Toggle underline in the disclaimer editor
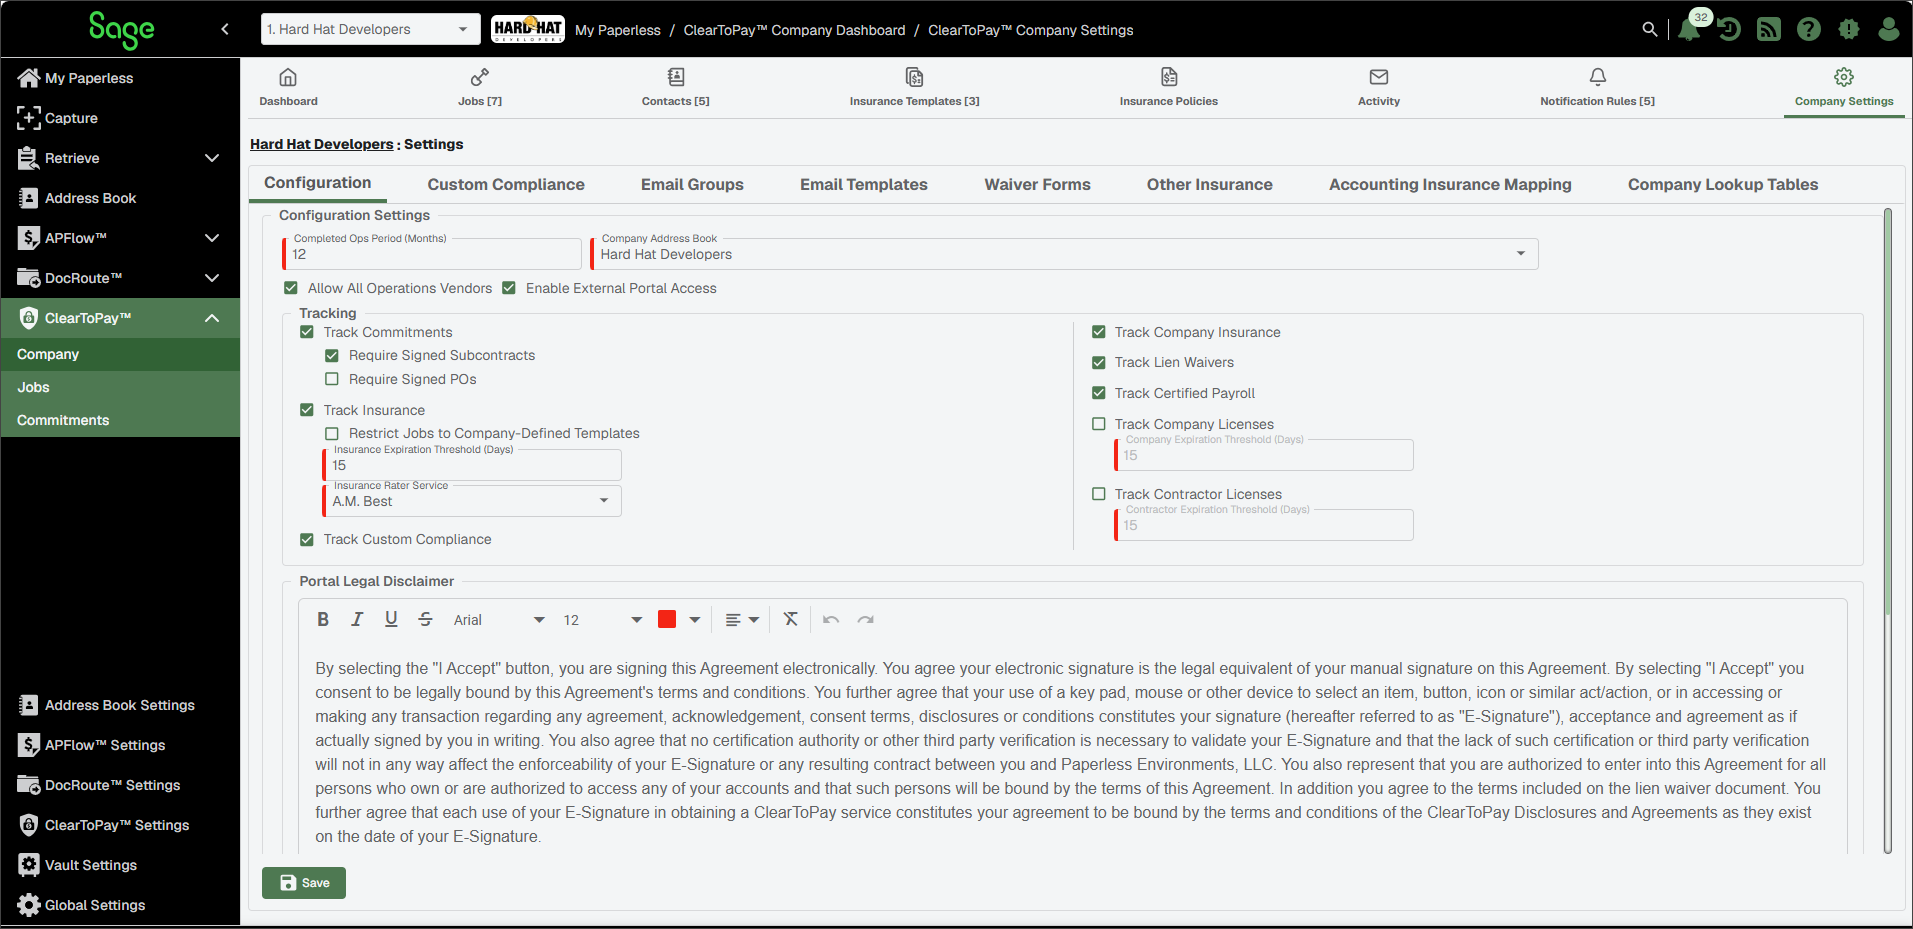 391,620
